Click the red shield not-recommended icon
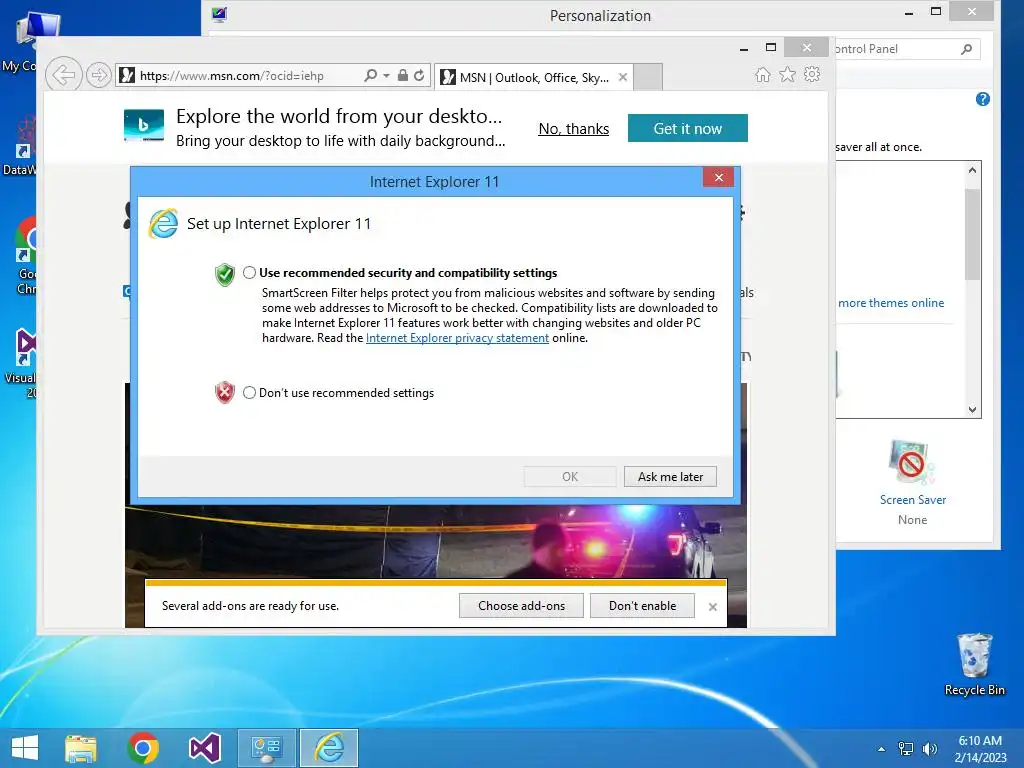 tap(225, 392)
